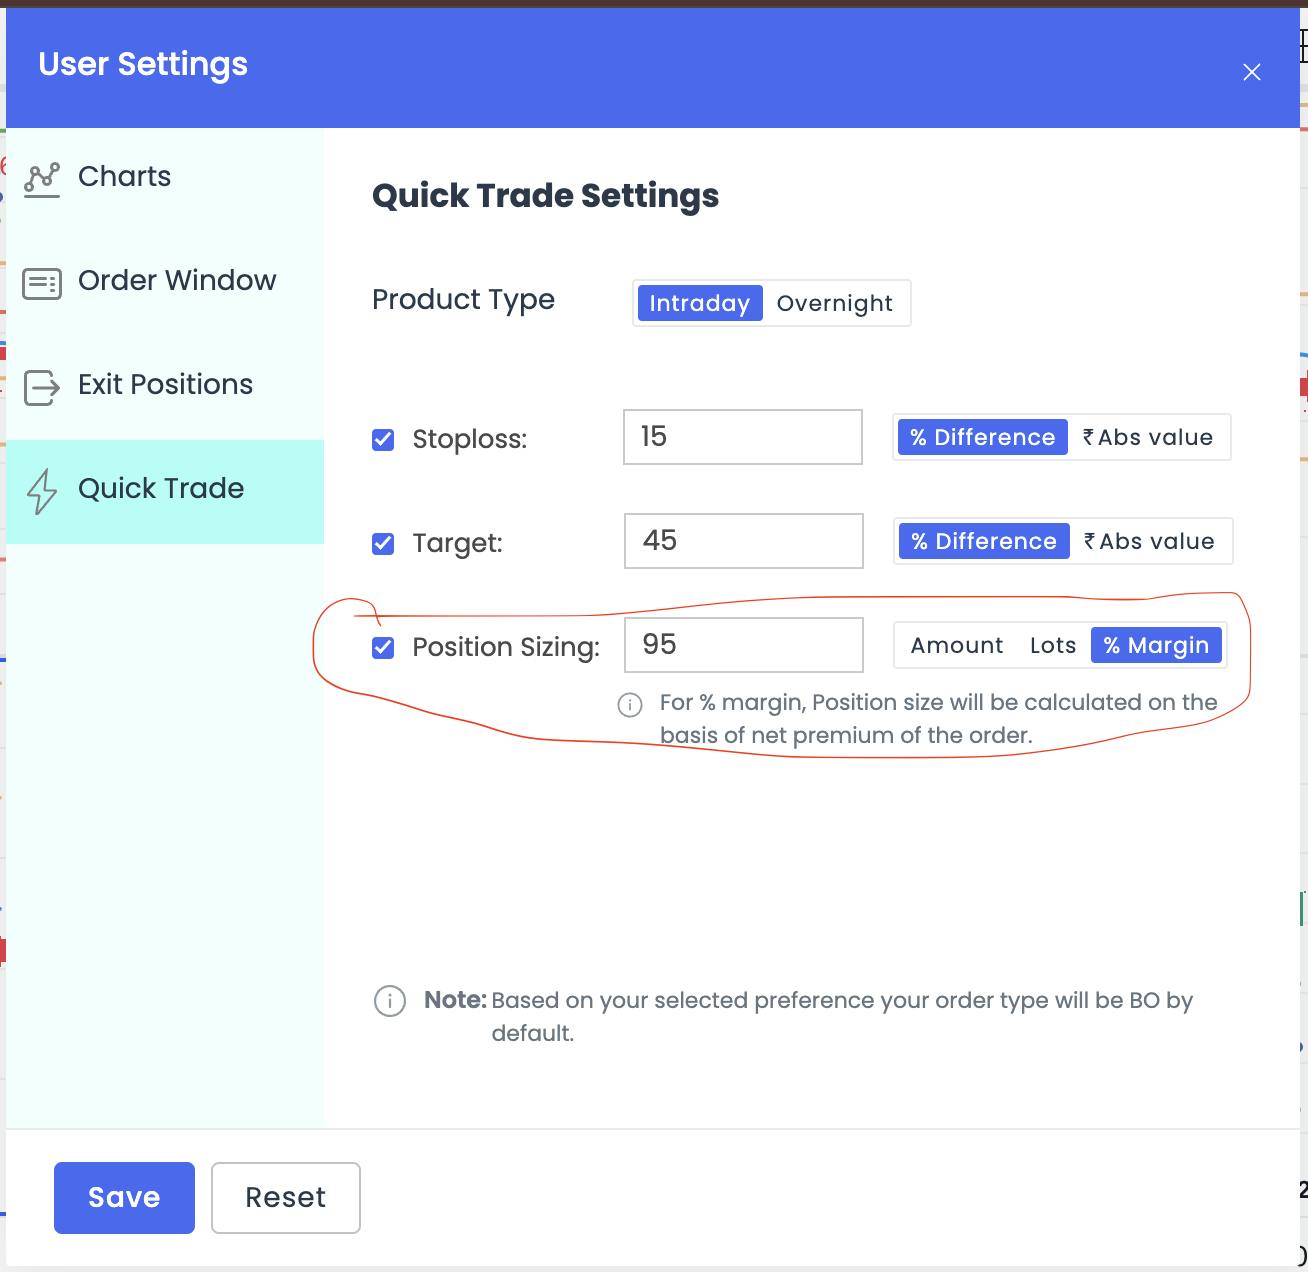Switch to the Exit Positions tab
The height and width of the screenshot is (1272, 1308).
pyautogui.click(x=165, y=385)
